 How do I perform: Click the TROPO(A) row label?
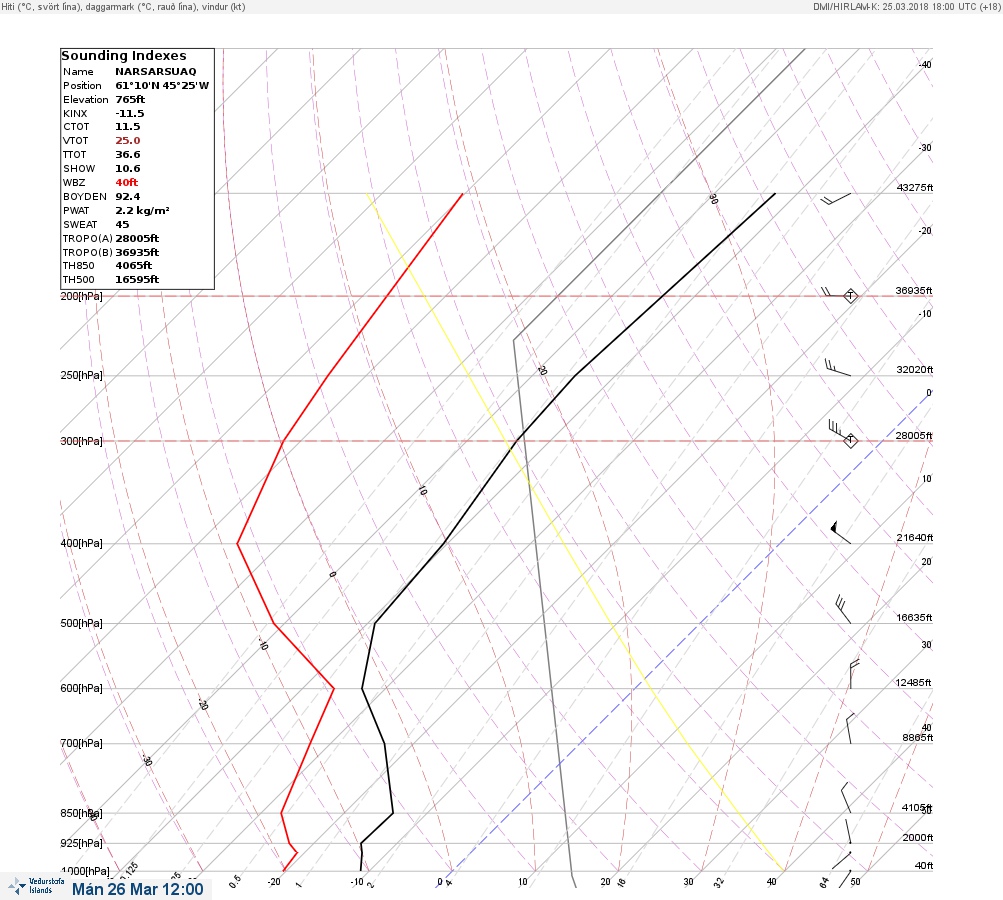coord(88,239)
